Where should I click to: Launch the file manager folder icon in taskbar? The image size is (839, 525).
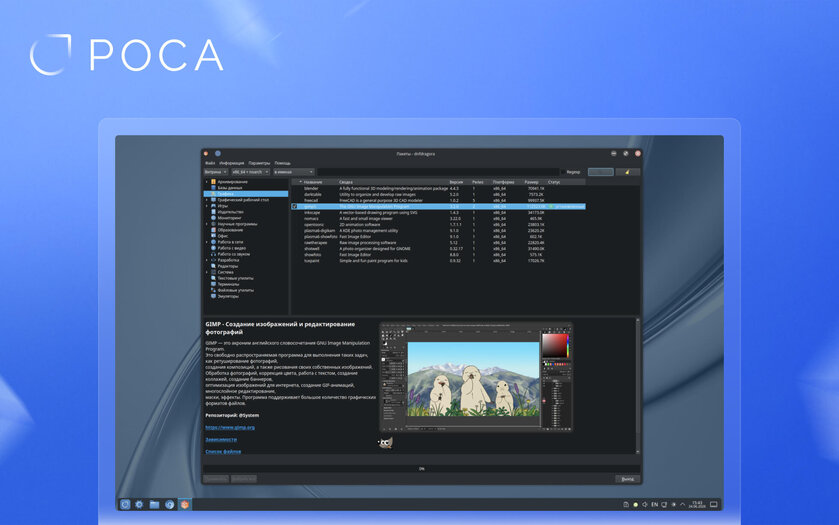(x=154, y=504)
